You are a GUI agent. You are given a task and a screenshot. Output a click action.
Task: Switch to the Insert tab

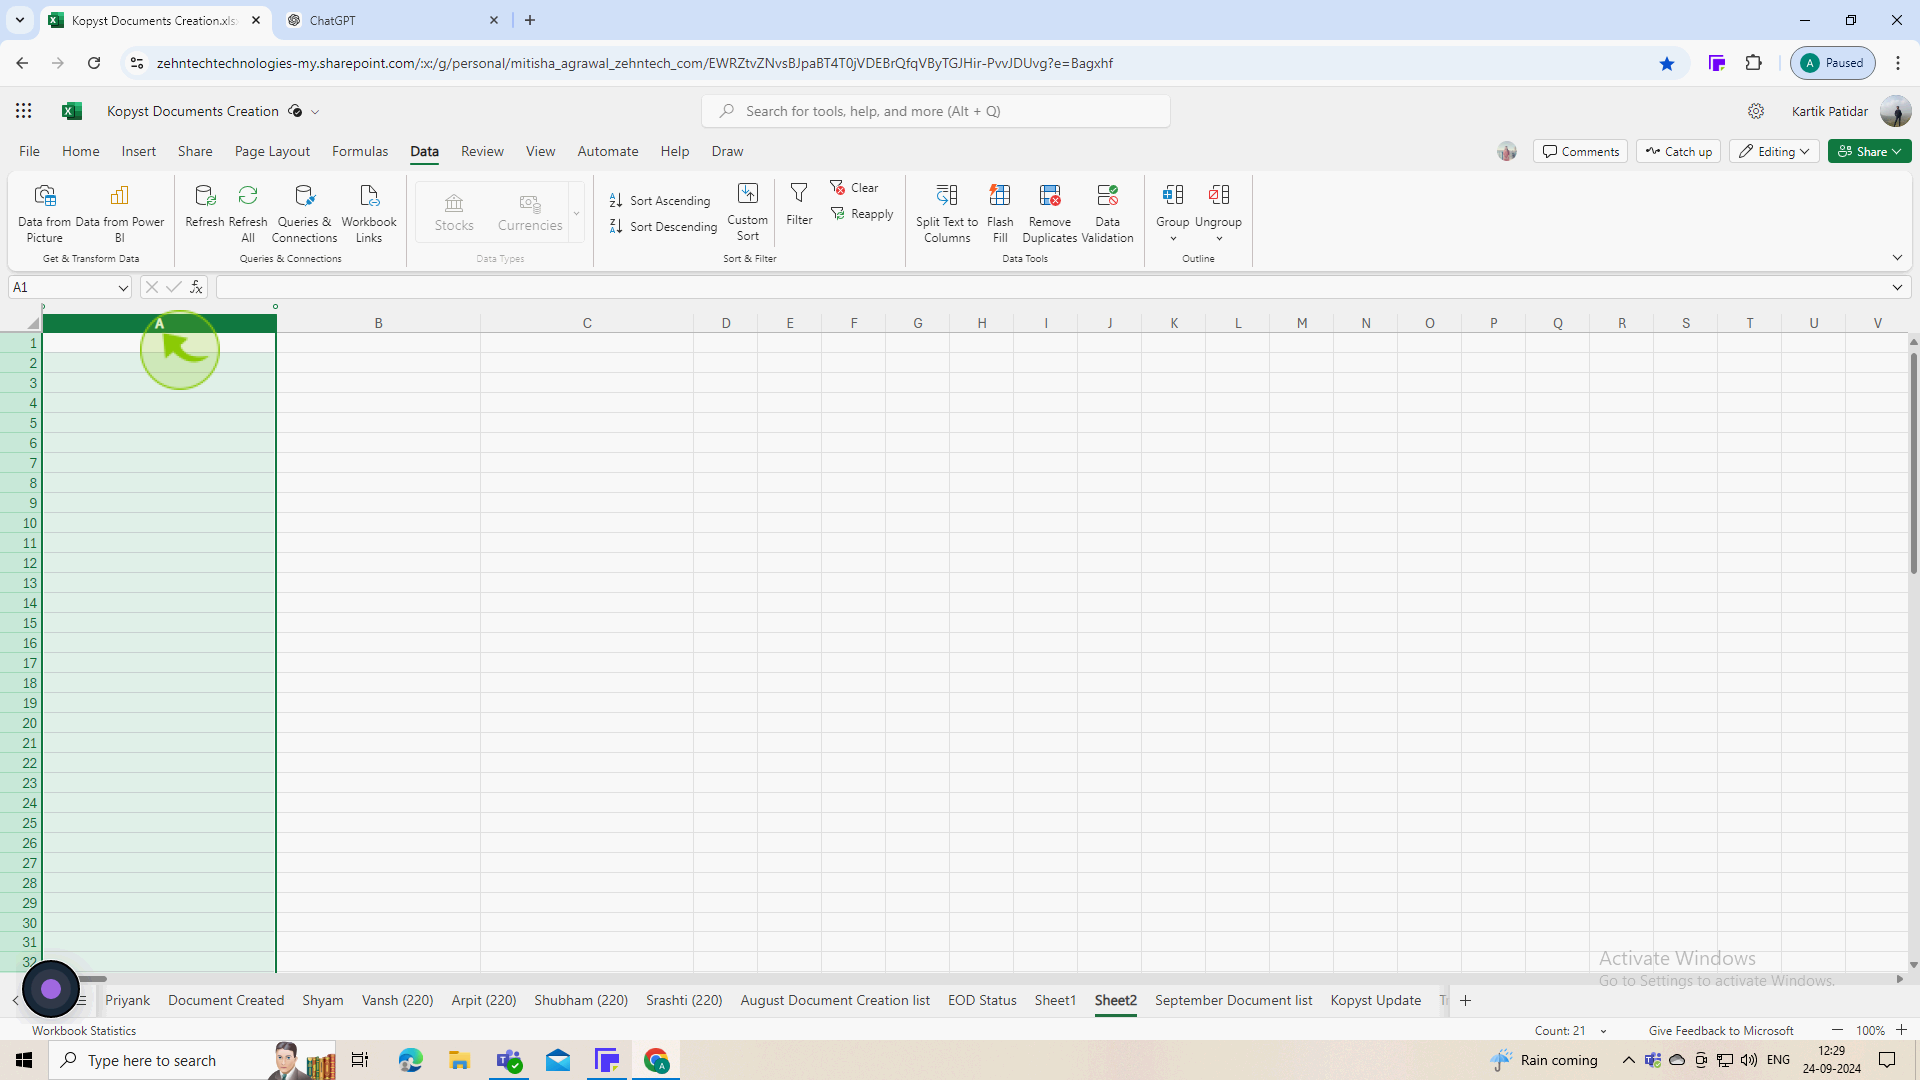[x=138, y=151]
